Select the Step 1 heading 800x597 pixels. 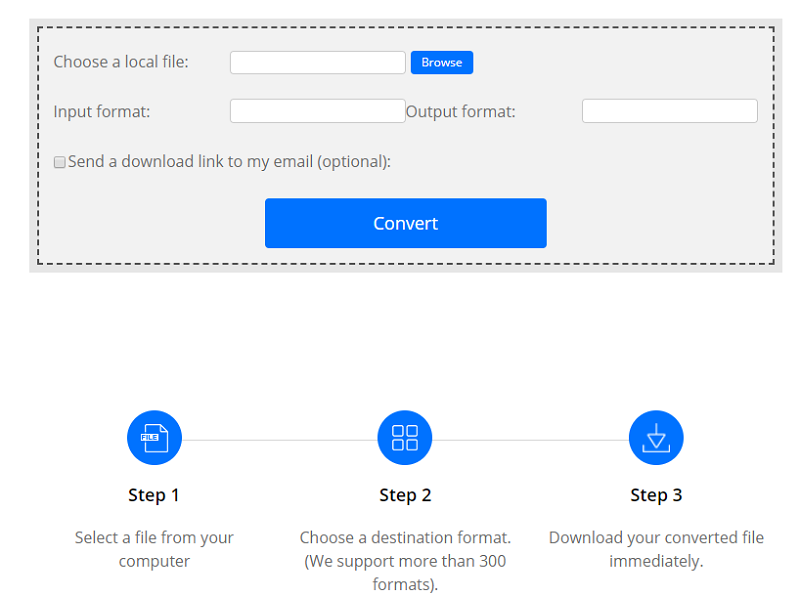154,495
